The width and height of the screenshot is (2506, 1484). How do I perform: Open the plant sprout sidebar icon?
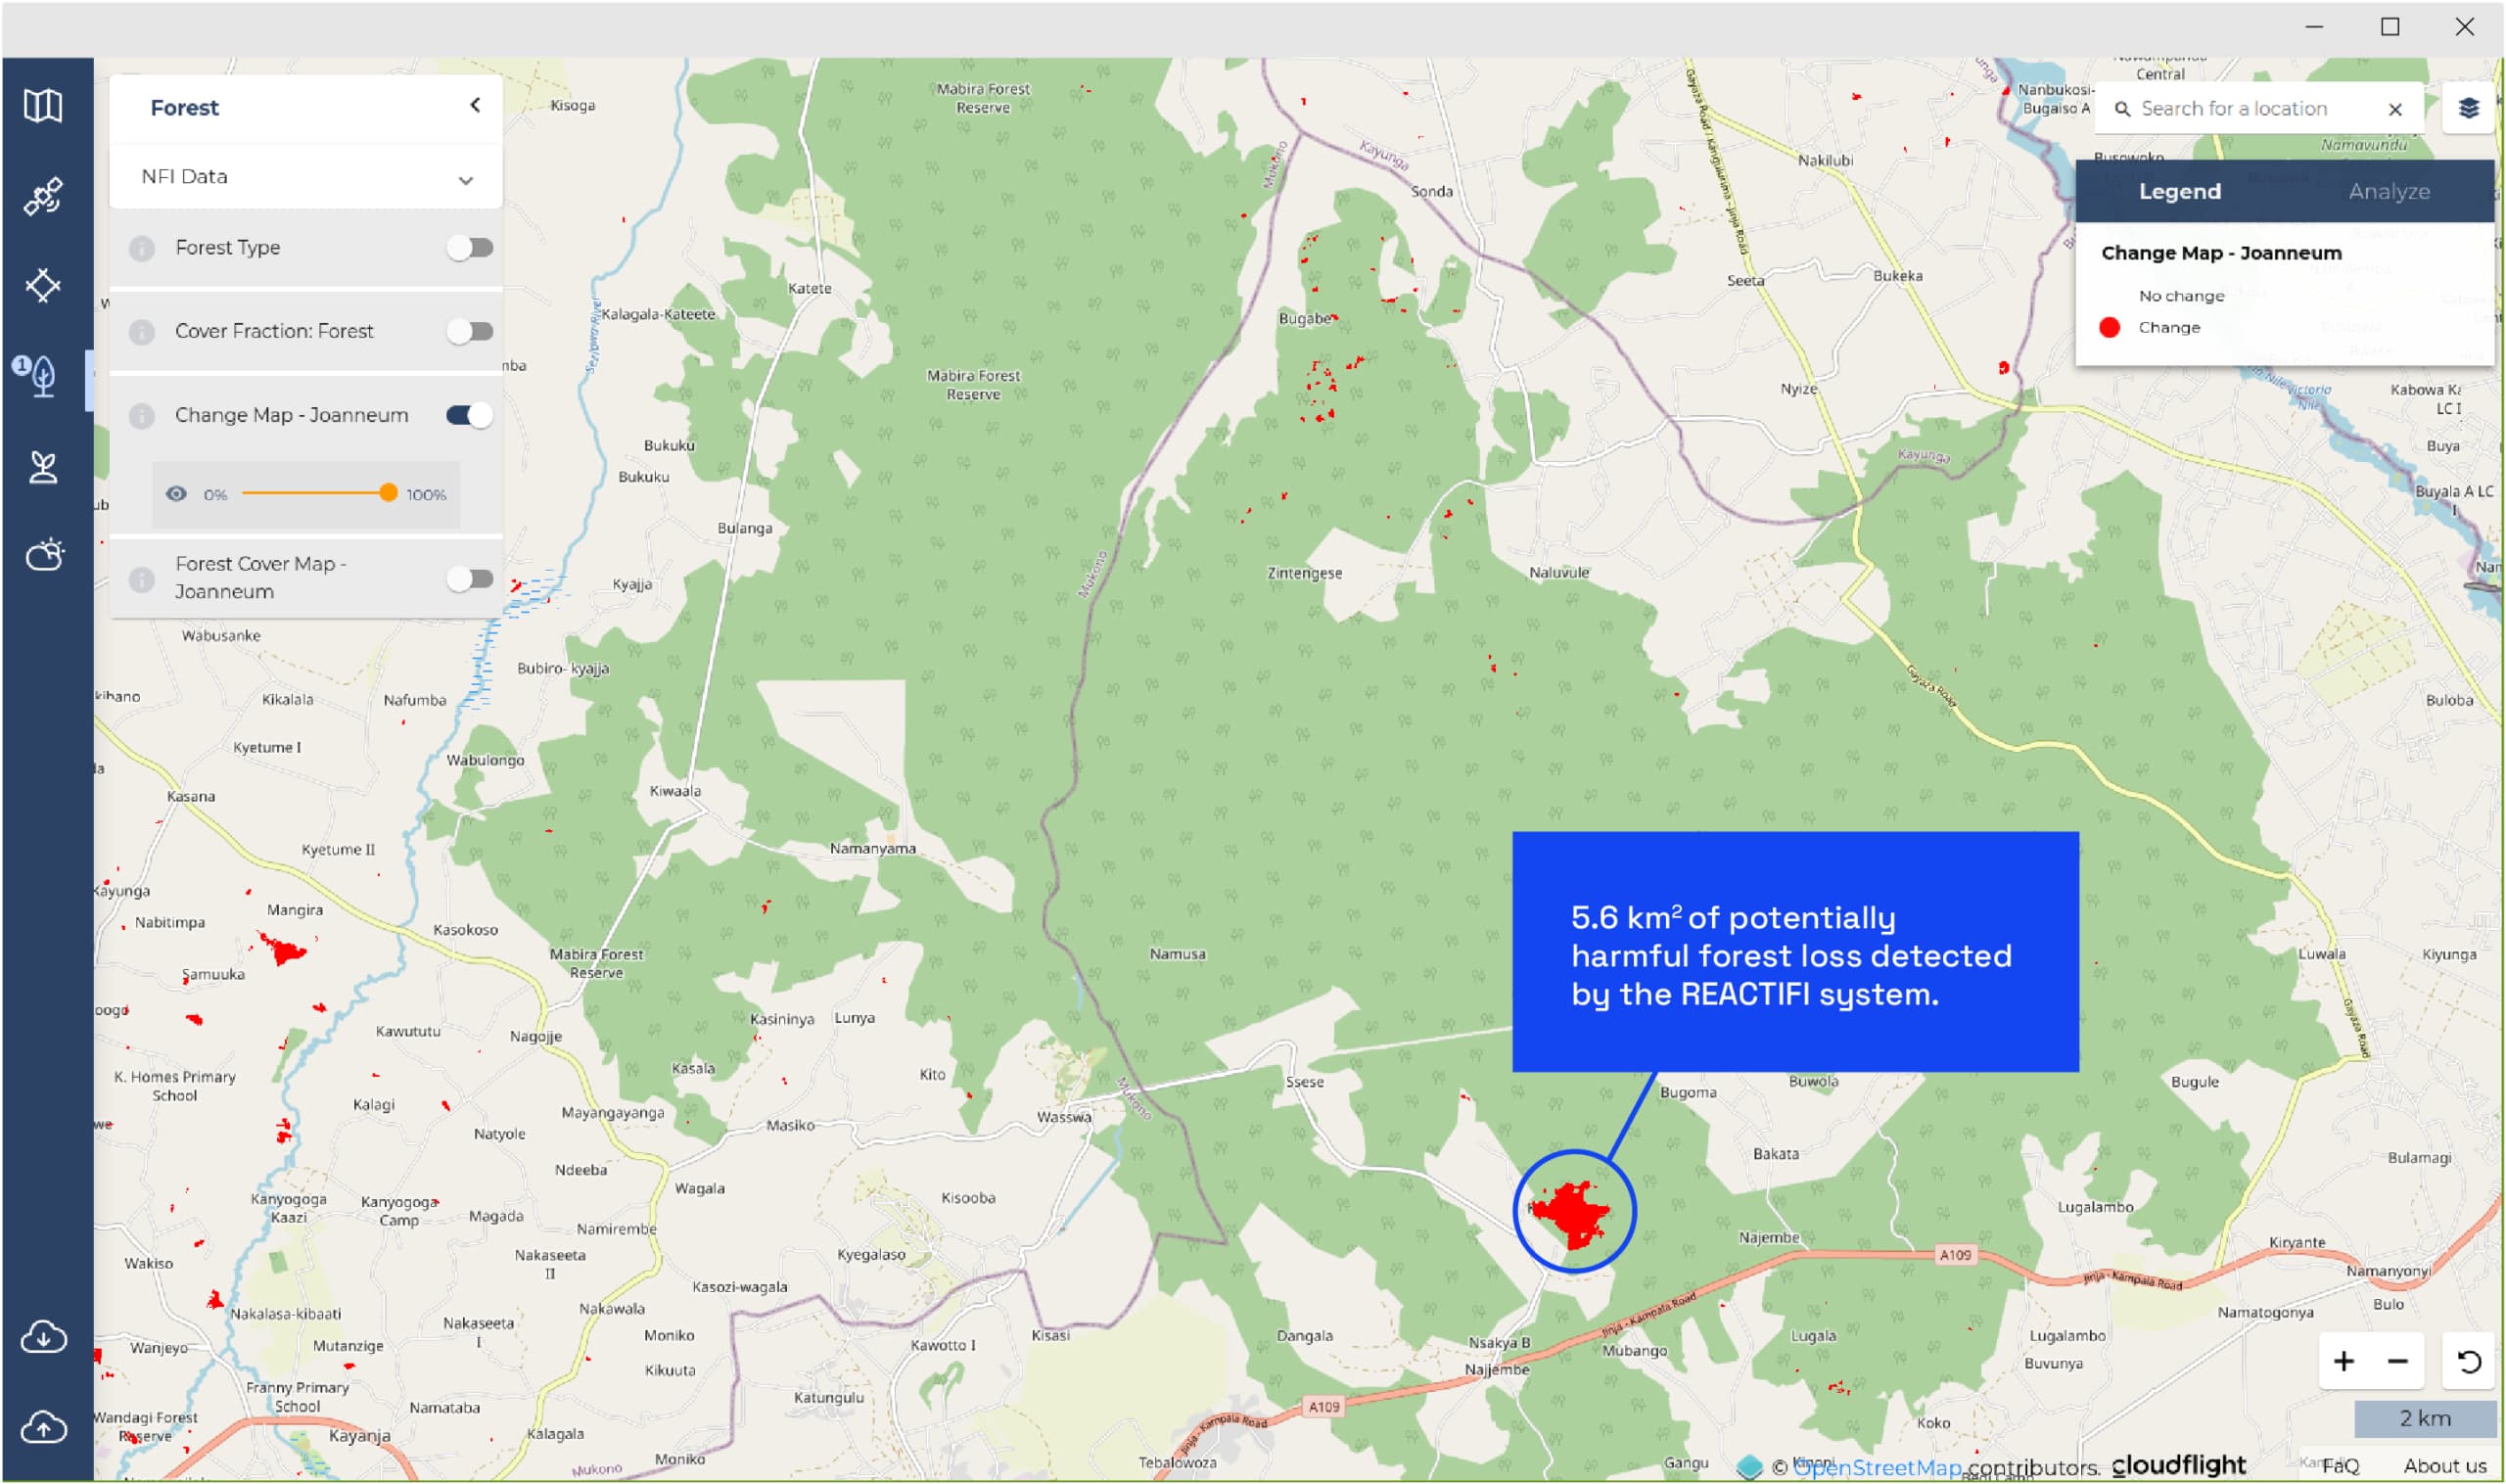pos(43,467)
